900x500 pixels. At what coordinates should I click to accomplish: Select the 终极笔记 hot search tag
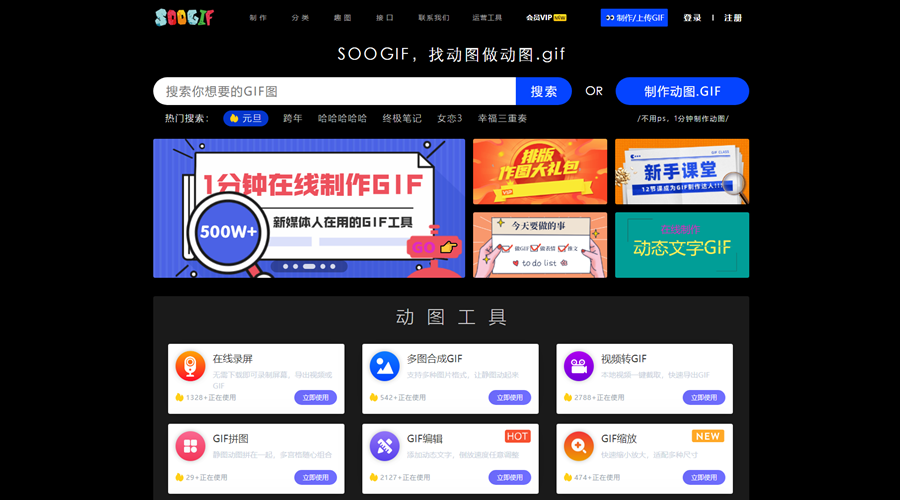[402, 118]
